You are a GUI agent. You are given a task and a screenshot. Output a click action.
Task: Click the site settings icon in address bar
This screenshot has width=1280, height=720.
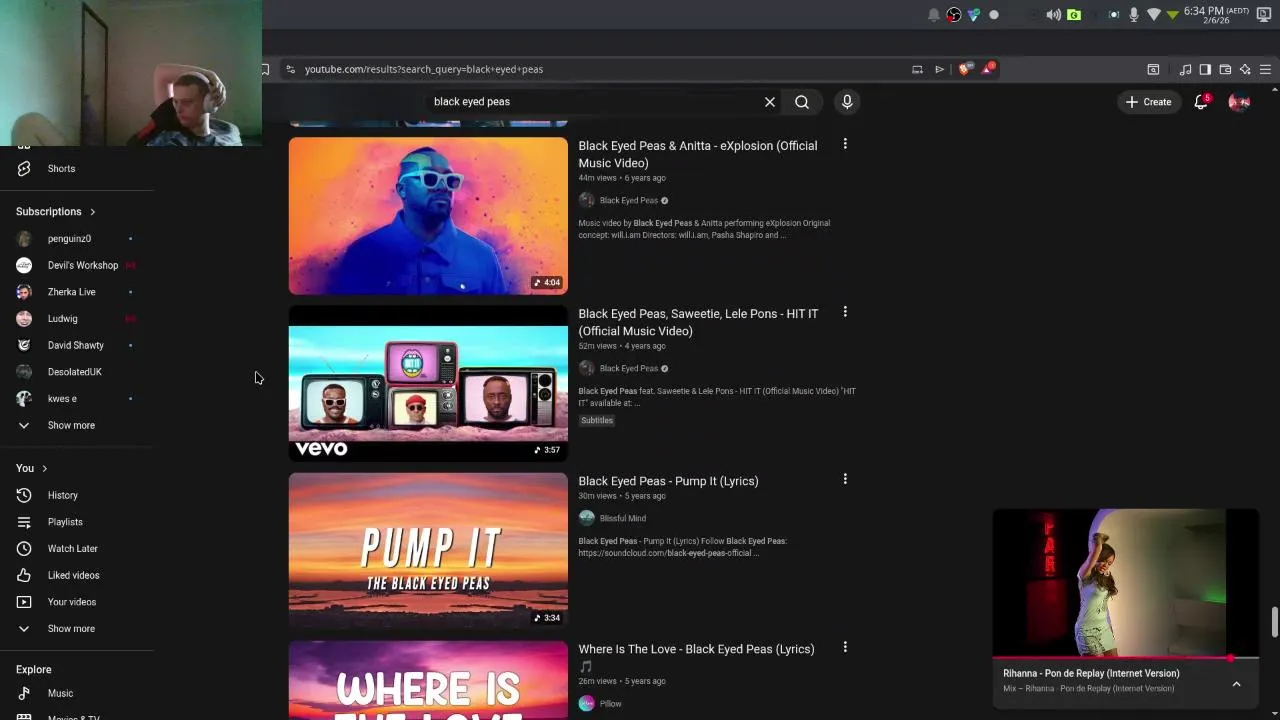coord(290,69)
